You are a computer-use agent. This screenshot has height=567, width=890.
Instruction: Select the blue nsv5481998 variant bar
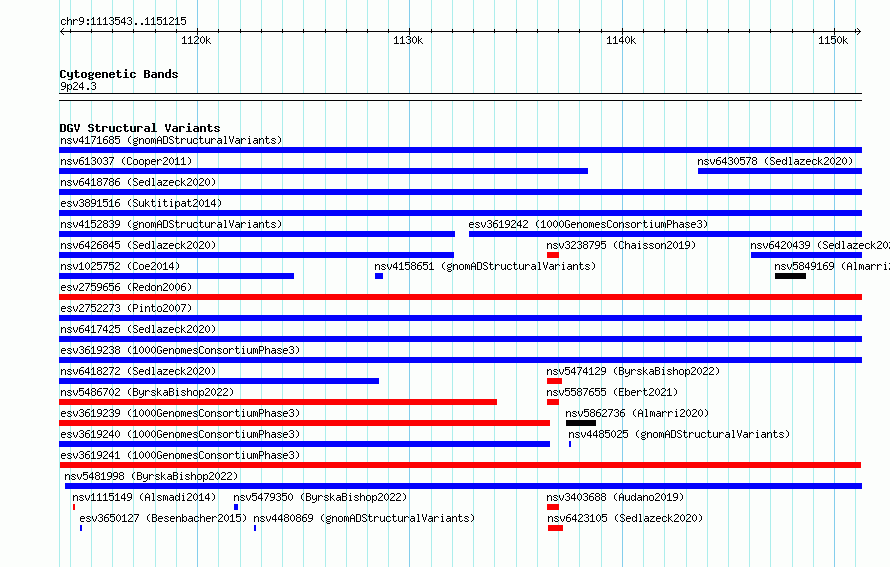[463, 486]
